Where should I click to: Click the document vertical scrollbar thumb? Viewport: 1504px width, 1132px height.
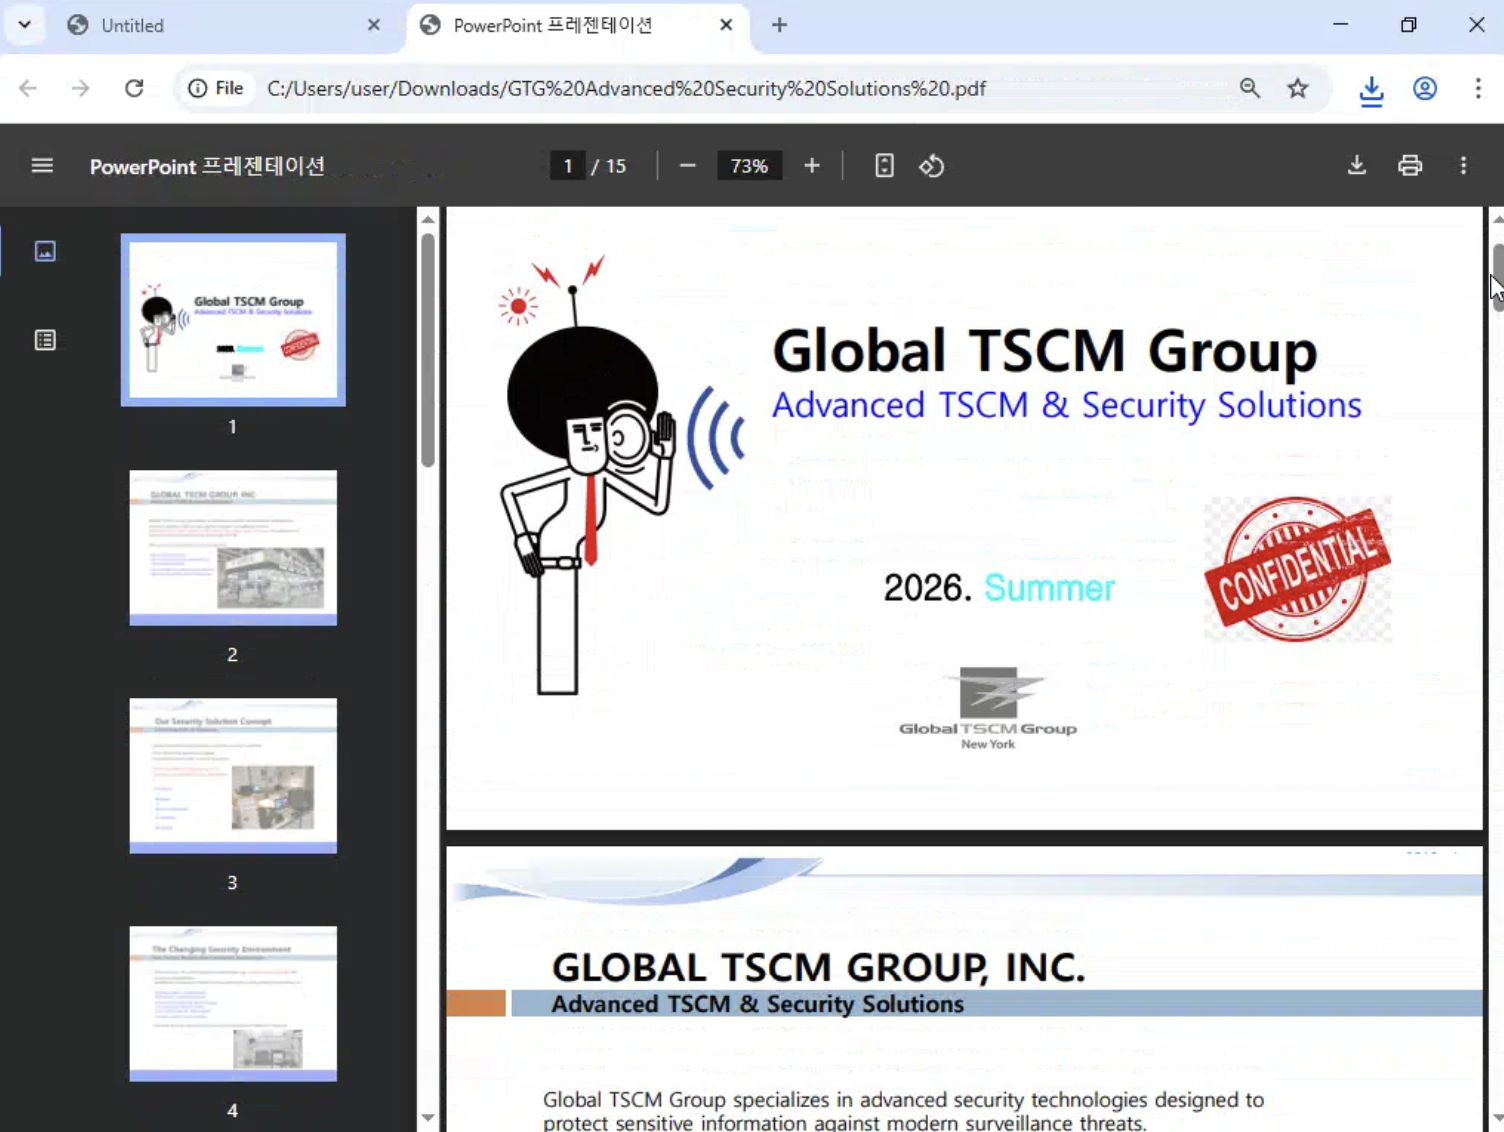(x=1497, y=277)
